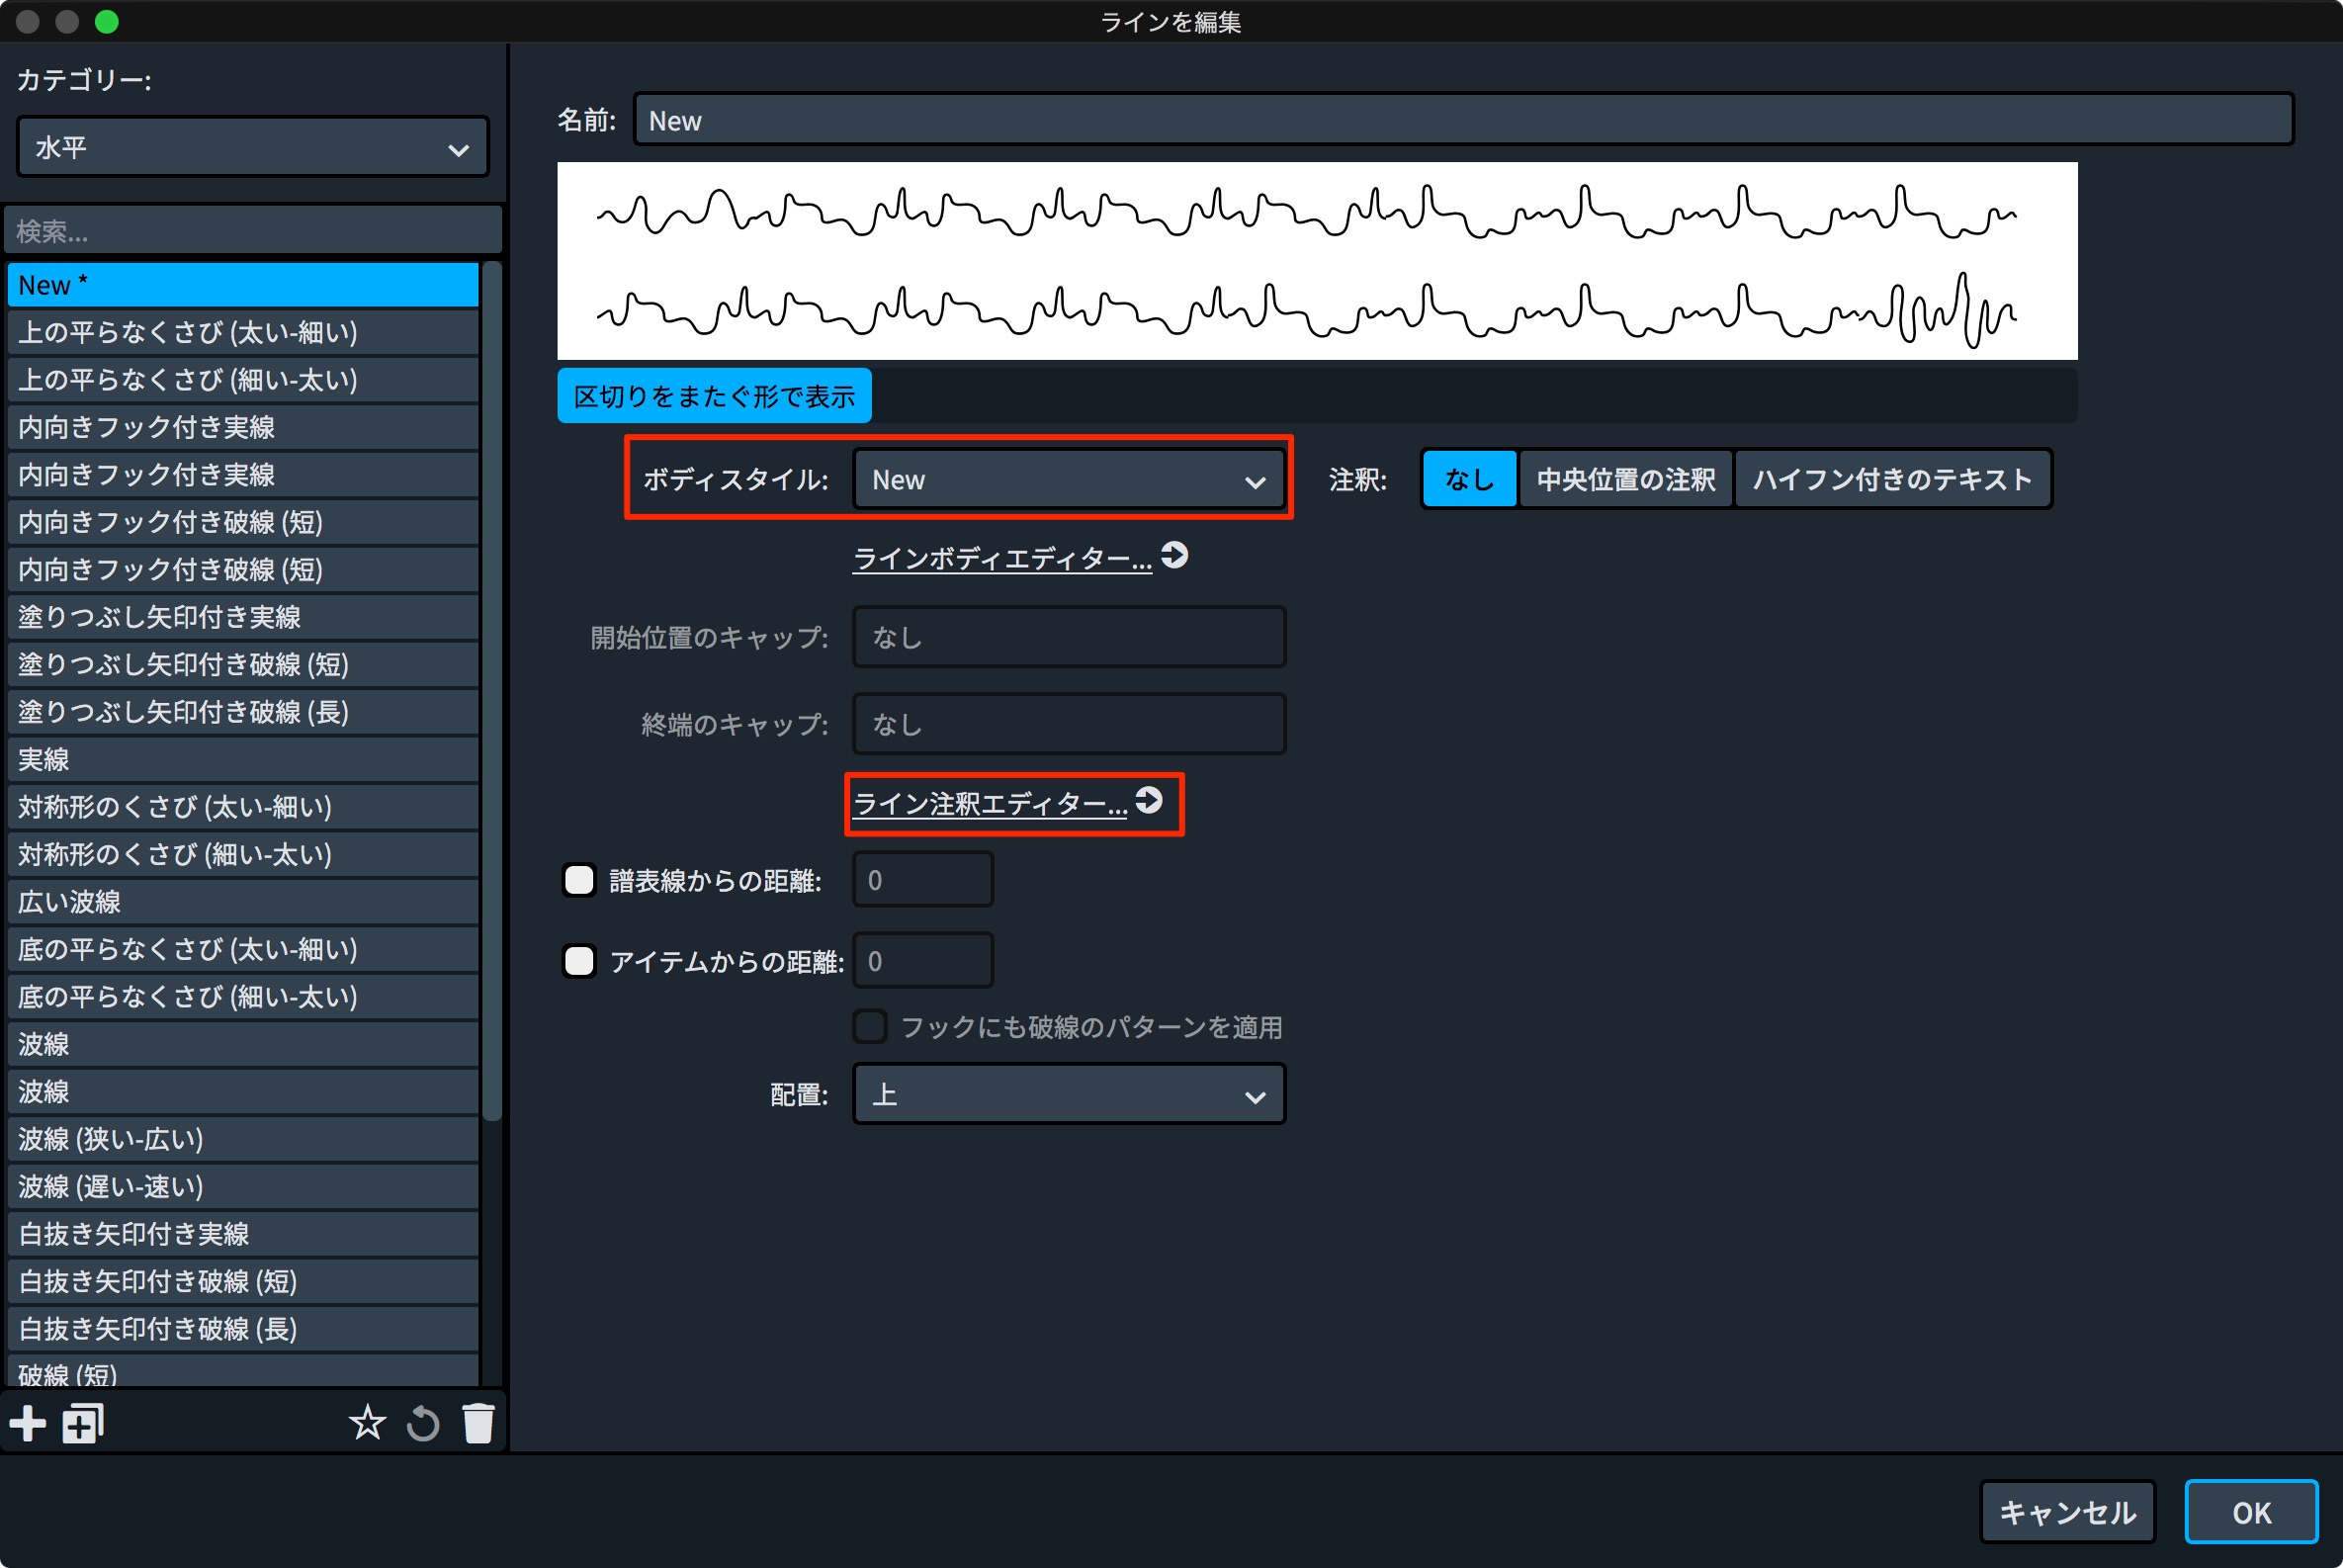Select 対称形のくさび (細い-太い) in list
2343x1568 pixels.
pyautogui.click(x=243, y=855)
